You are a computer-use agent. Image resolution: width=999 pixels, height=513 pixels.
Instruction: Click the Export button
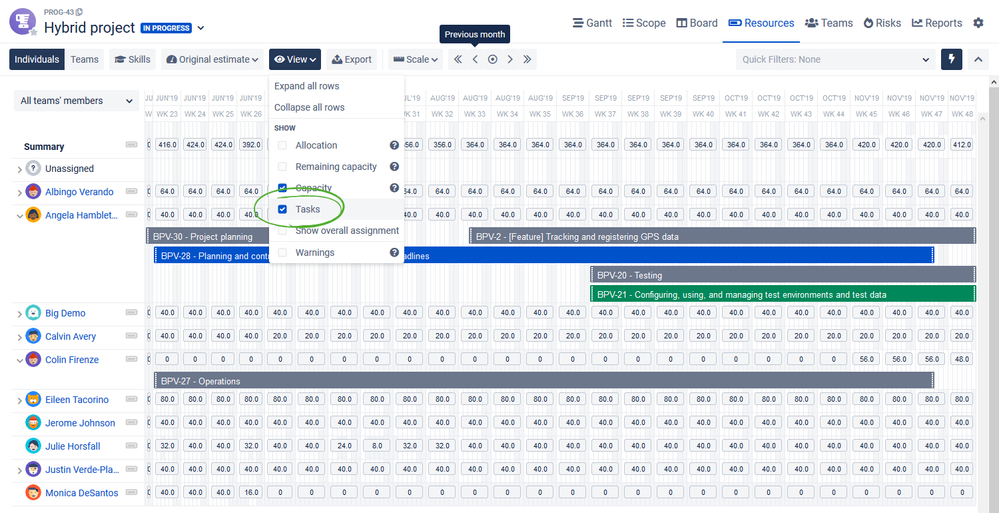[352, 59]
